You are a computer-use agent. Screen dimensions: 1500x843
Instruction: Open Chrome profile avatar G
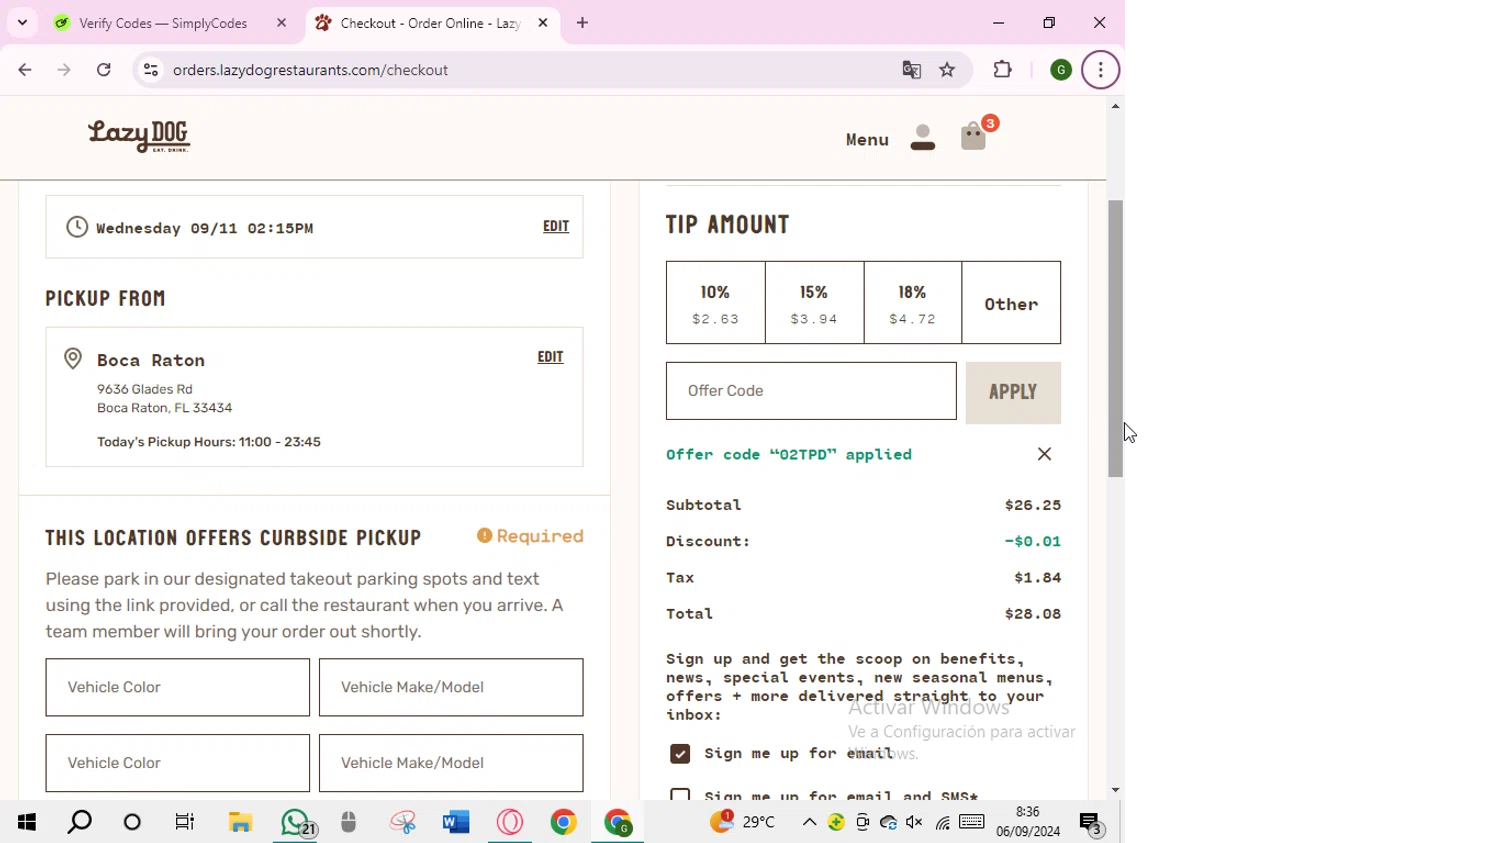pos(1061,70)
